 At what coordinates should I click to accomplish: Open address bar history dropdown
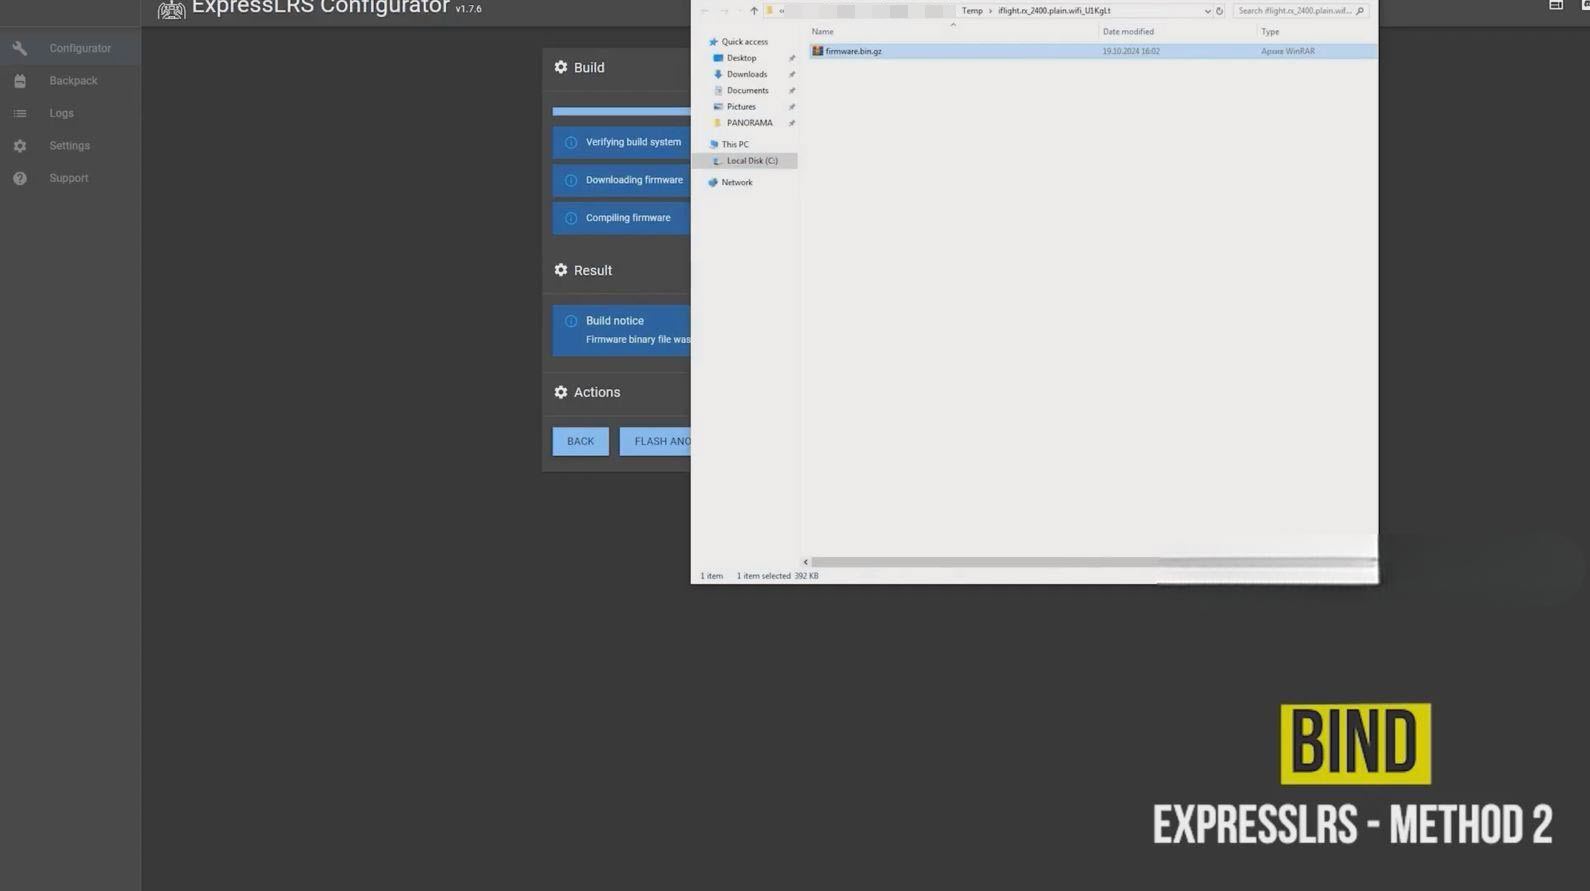coord(1207,11)
